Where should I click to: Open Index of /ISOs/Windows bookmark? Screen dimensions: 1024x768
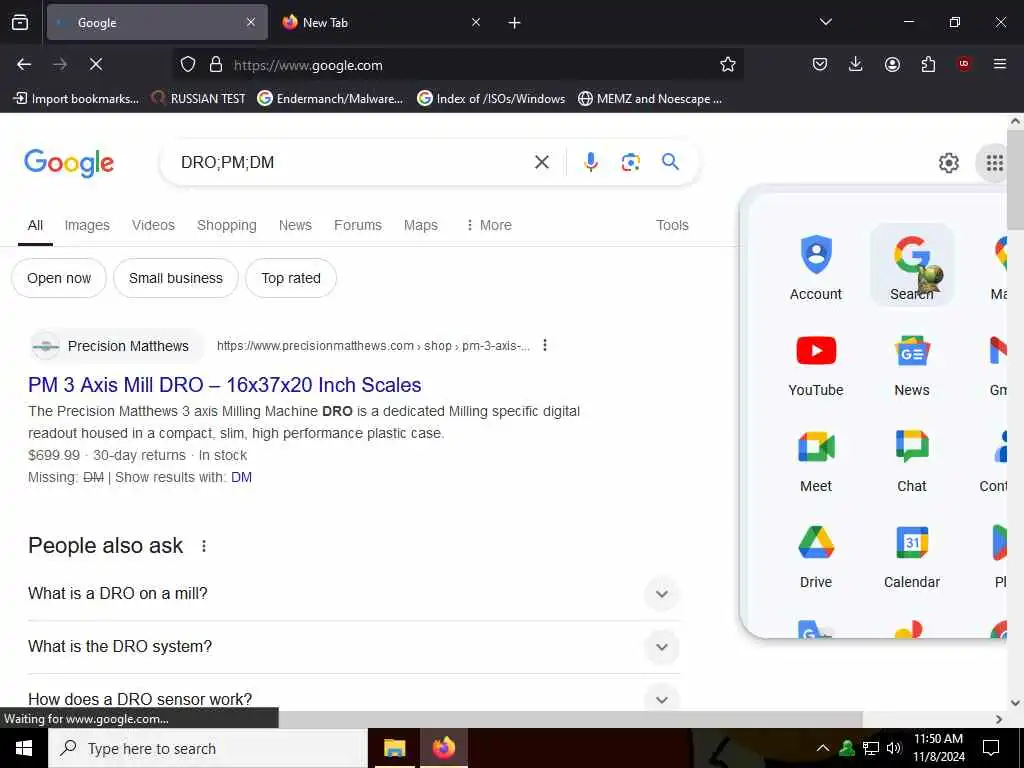coord(491,99)
